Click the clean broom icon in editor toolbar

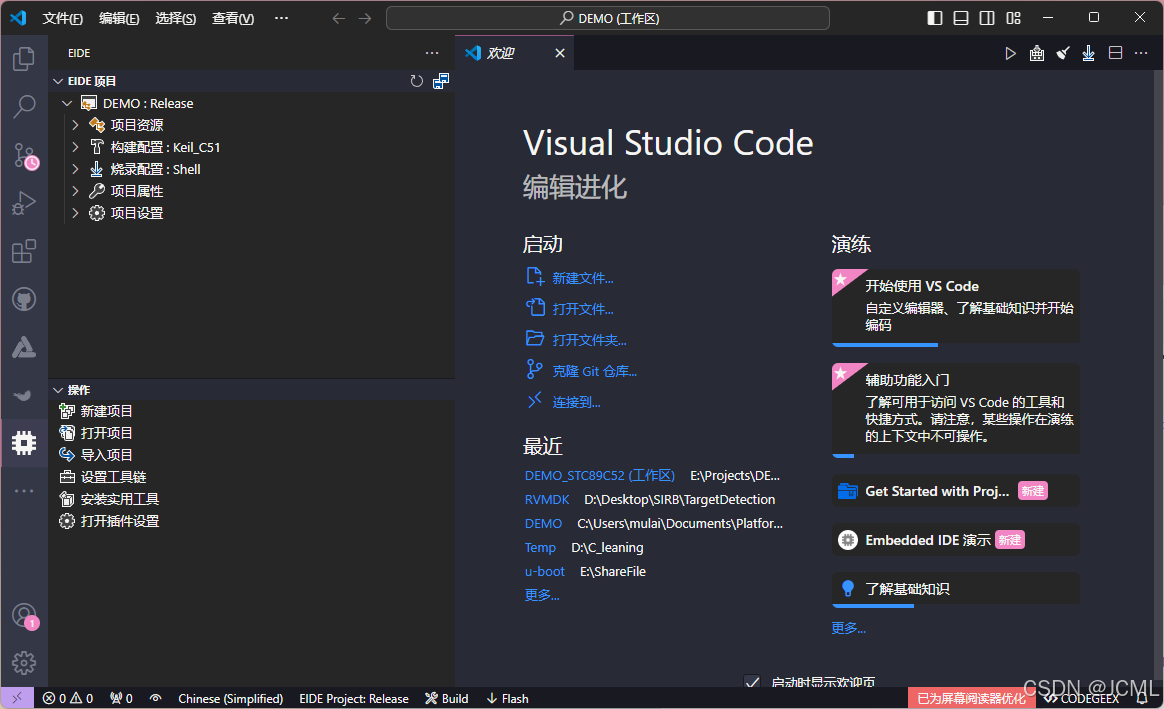click(1063, 53)
